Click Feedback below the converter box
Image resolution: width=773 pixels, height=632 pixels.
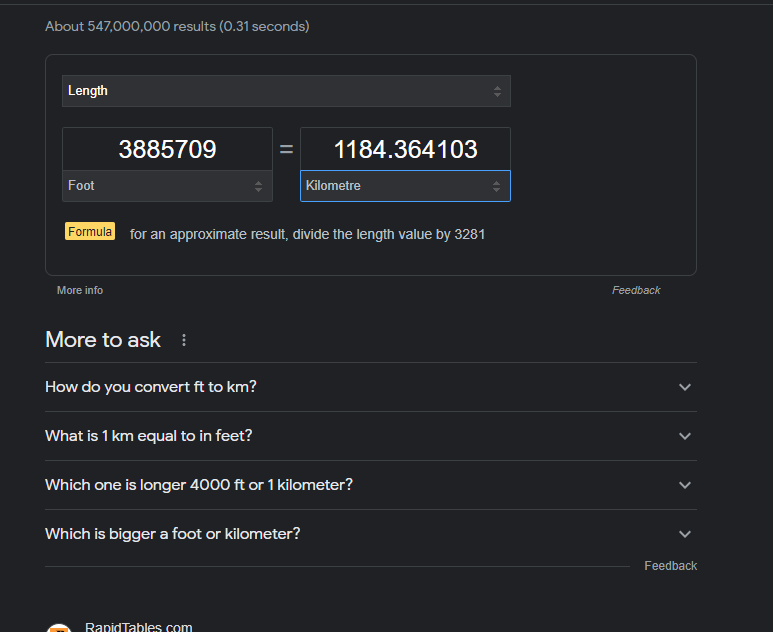coord(636,290)
